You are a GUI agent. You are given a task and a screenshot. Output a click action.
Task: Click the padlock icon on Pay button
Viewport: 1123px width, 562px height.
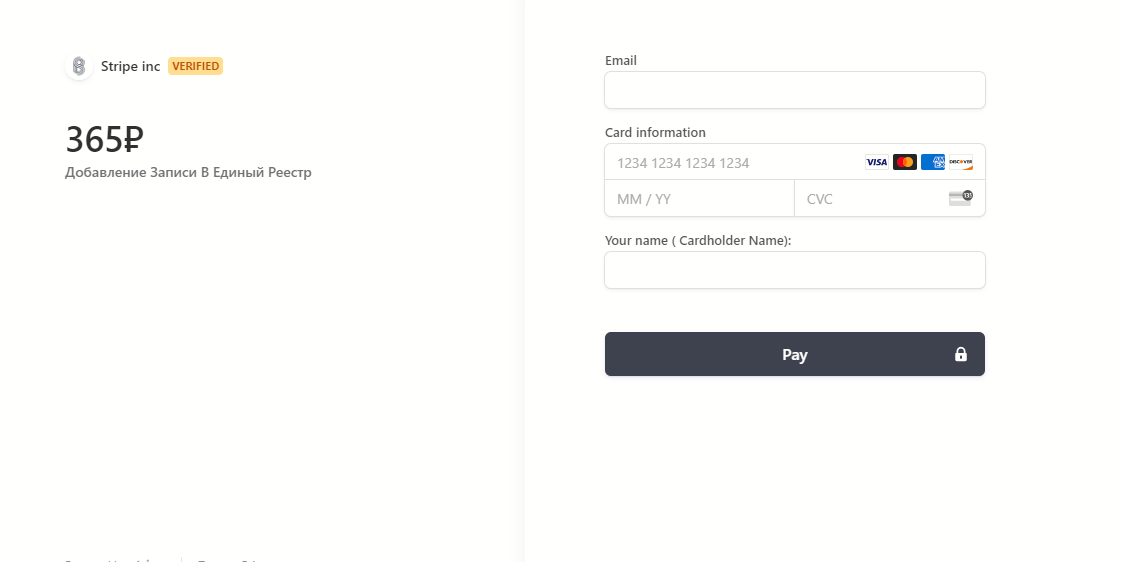(x=961, y=354)
